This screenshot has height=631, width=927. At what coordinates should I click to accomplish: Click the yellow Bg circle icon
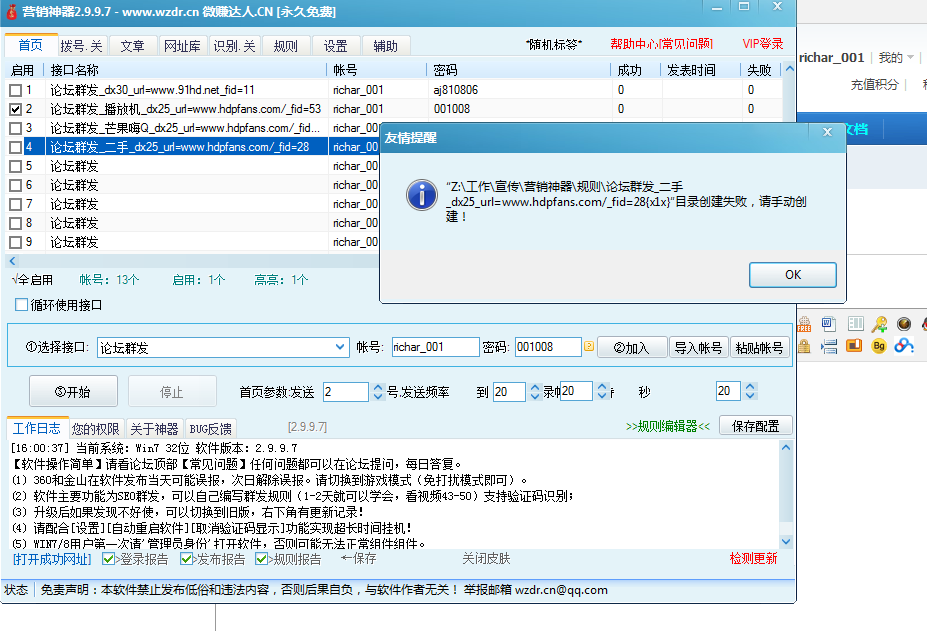[879, 346]
